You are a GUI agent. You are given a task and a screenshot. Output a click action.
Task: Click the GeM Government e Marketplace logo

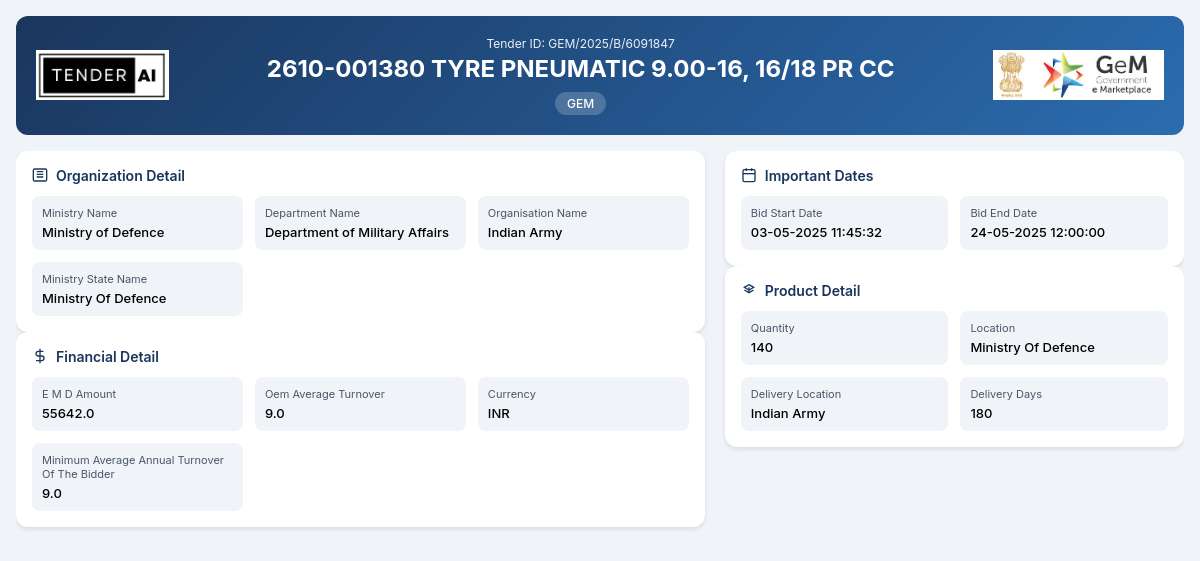point(1099,75)
